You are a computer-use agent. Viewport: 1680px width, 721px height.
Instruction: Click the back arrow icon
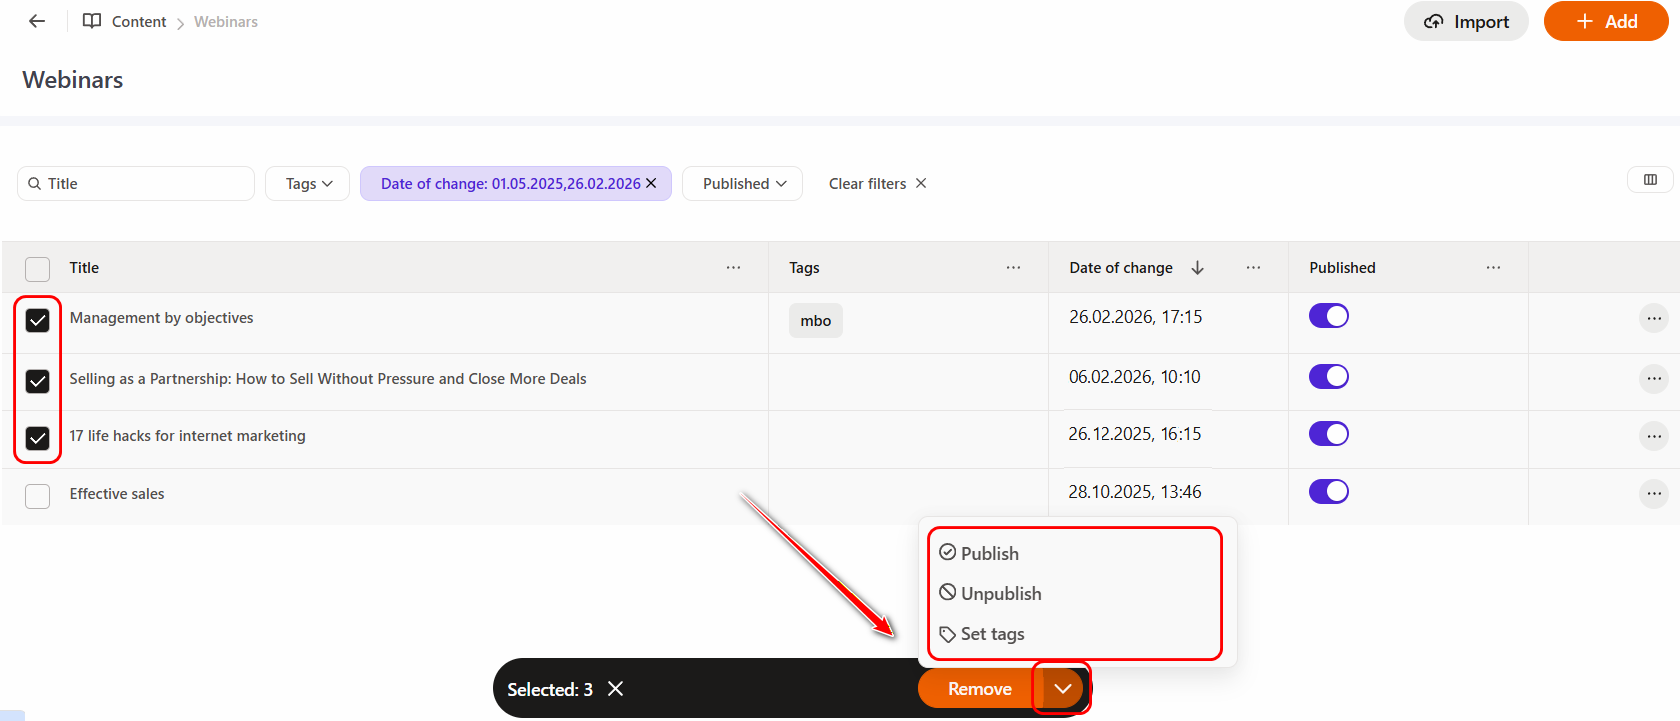[37, 21]
